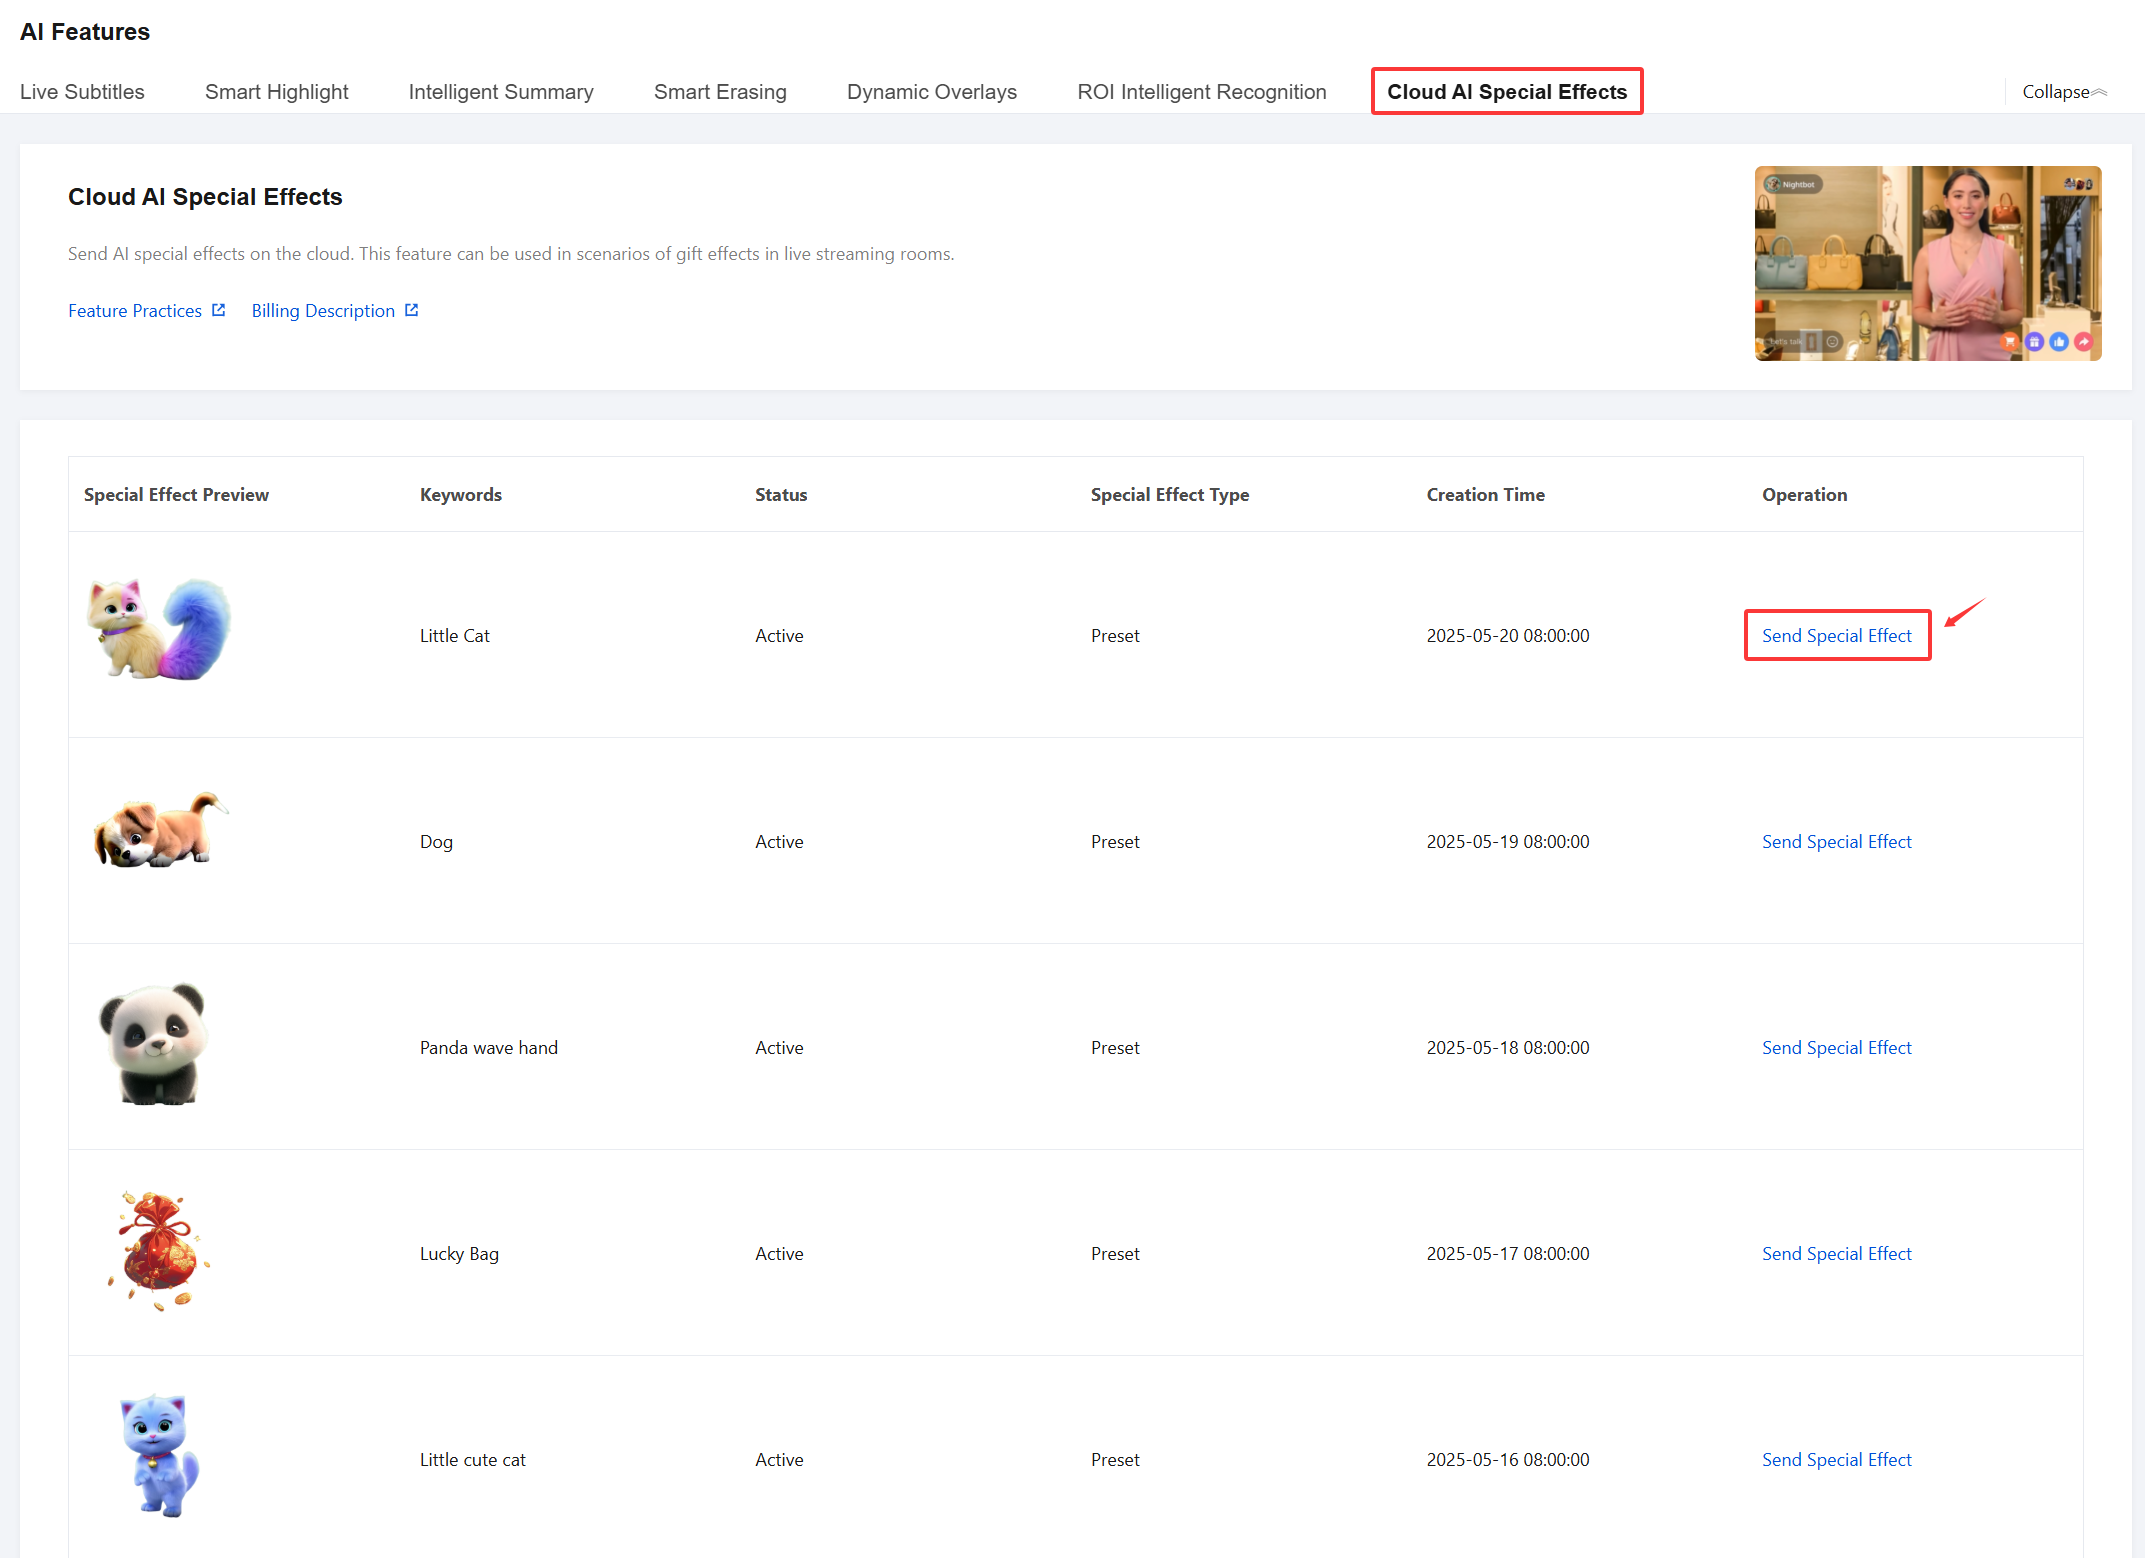
Task: Switch to Live Subtitles tab
Action: point(82,92)
